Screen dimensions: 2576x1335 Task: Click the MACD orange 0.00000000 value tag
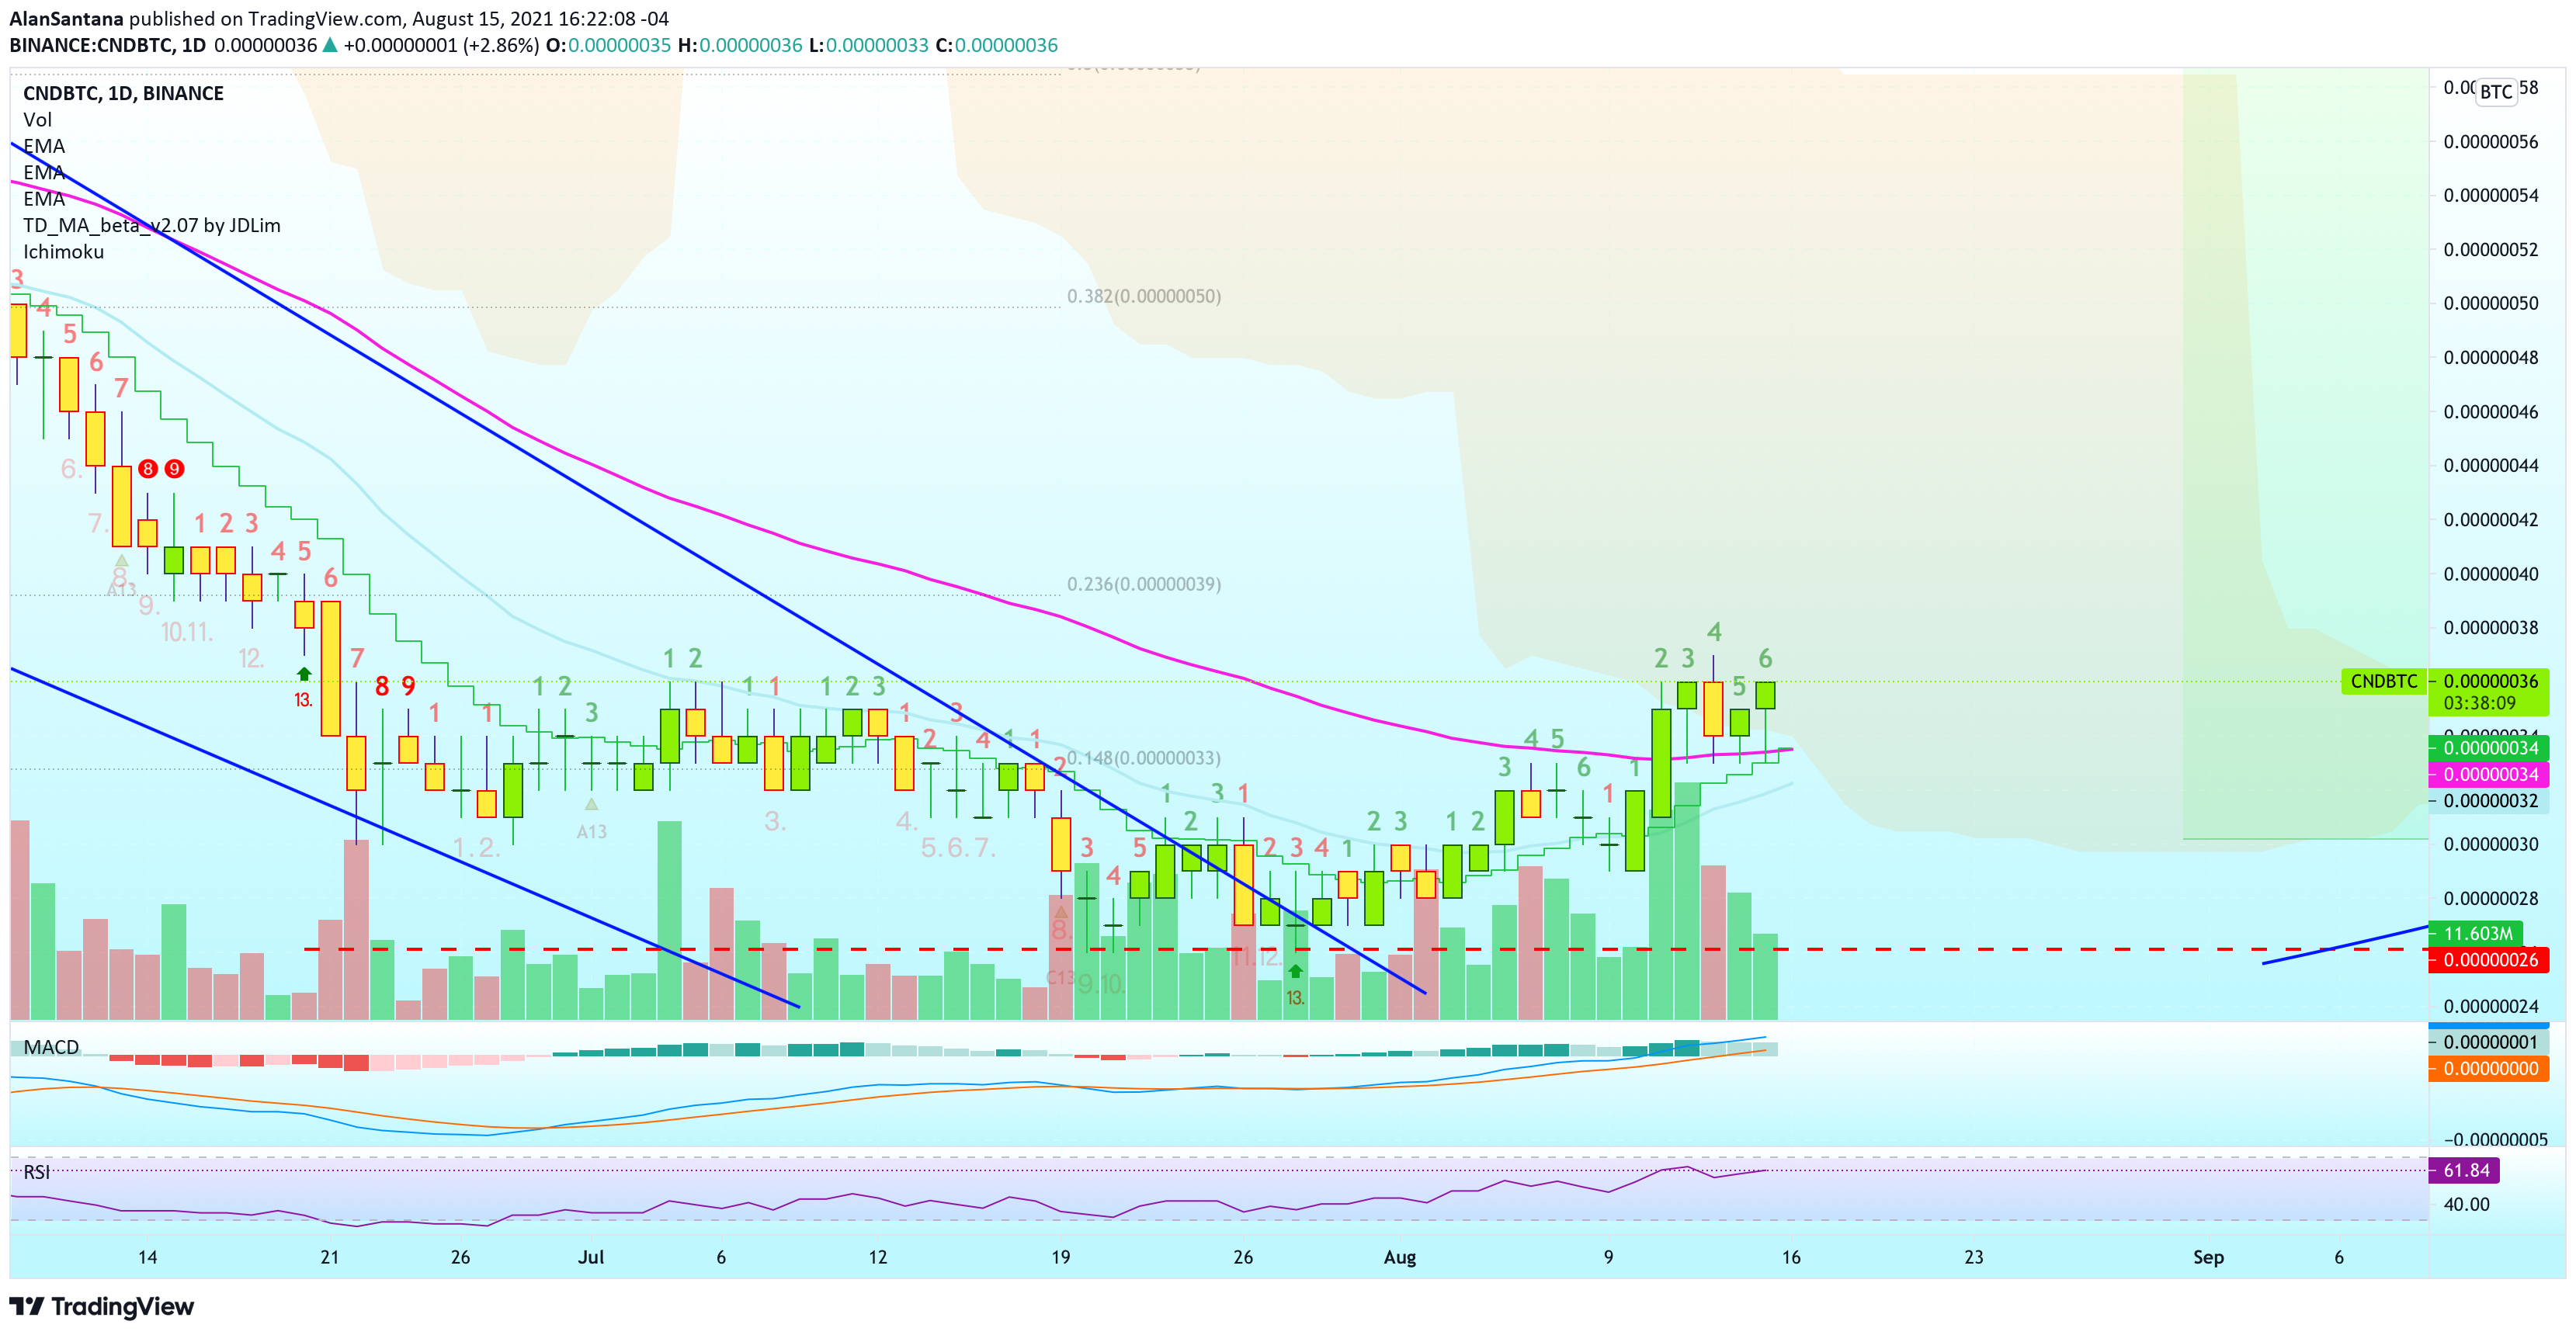[x=2488, y=1068]
